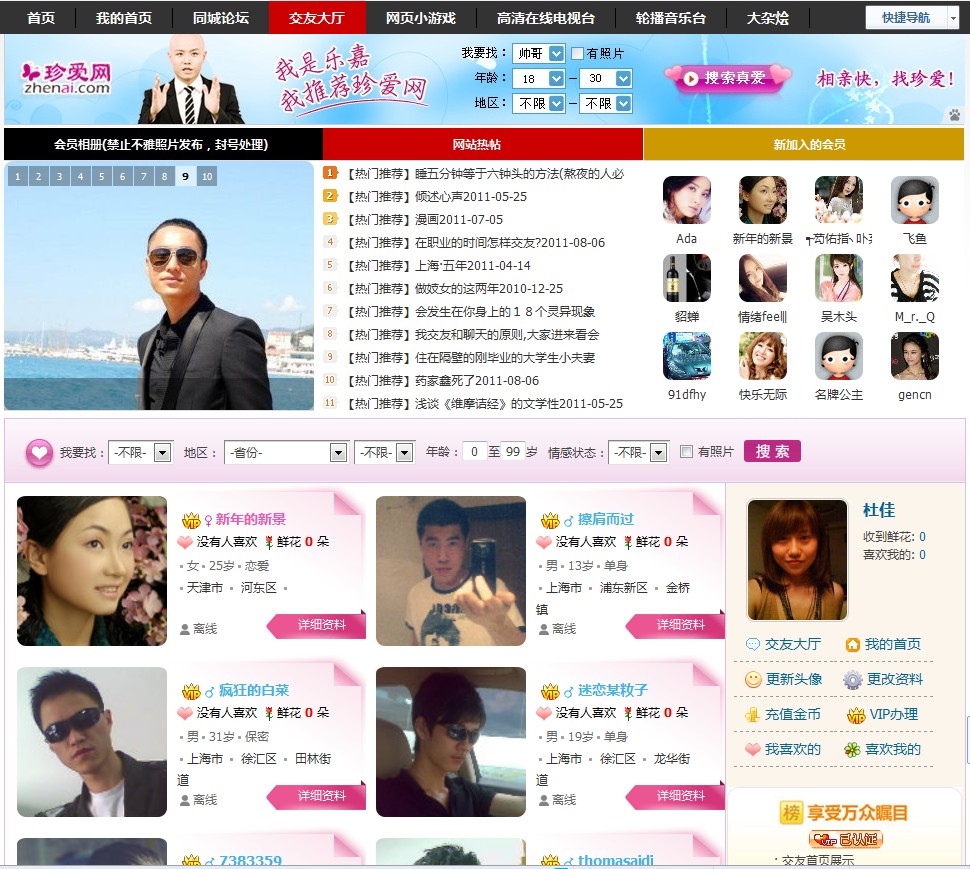Image resolution: width=970 pixels, height=869 pixels.
Task: Click the maximum age field showing 99
Action: 513,452
